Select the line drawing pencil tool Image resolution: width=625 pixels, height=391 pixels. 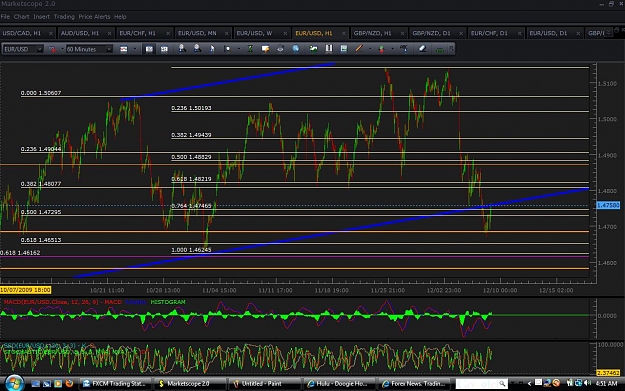point(359,49)
